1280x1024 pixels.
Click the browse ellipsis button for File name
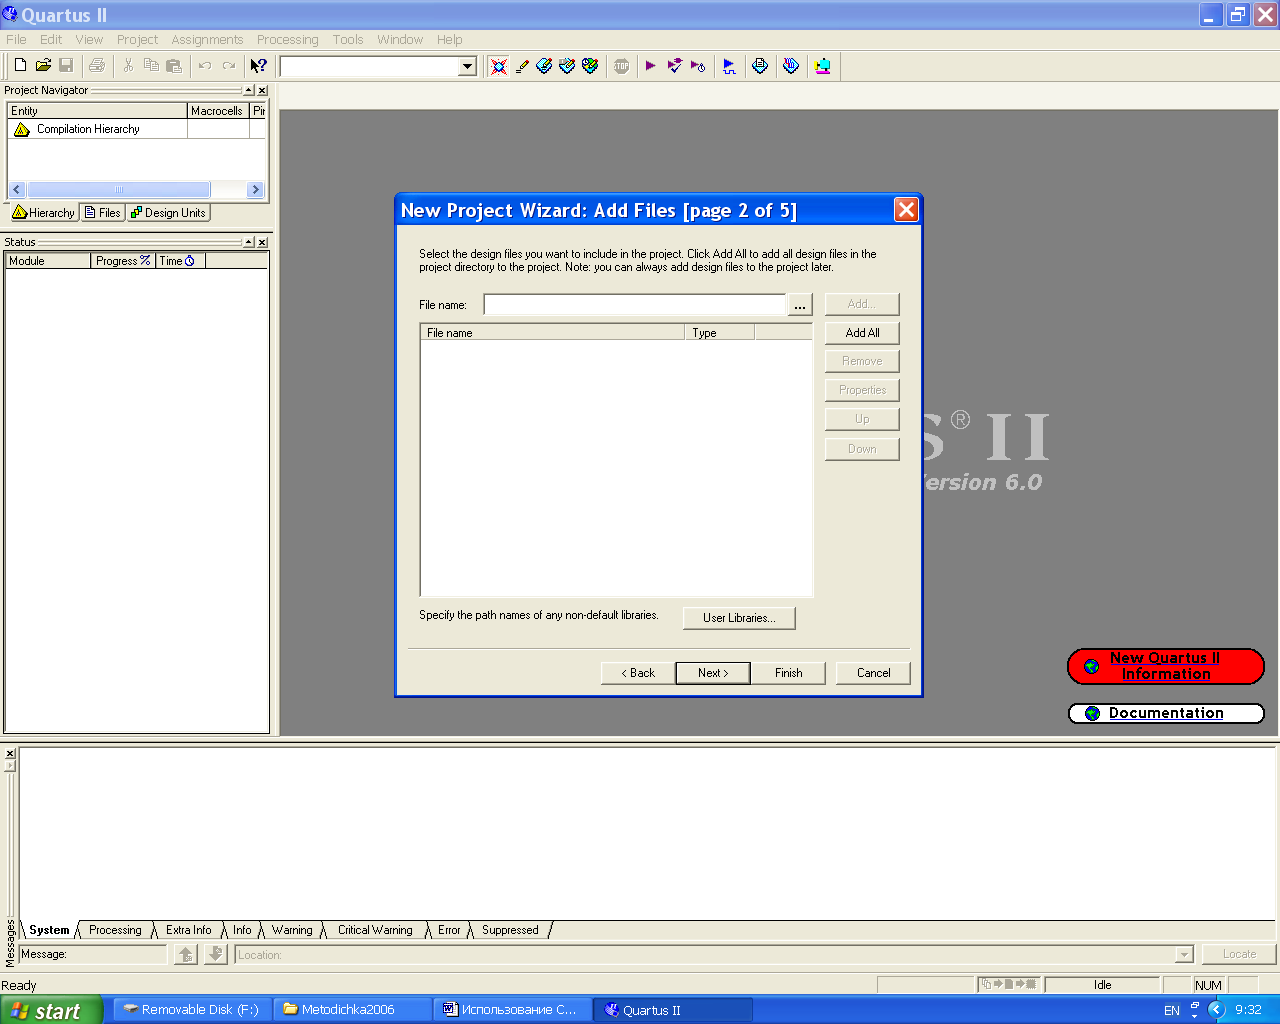(800, 305)
